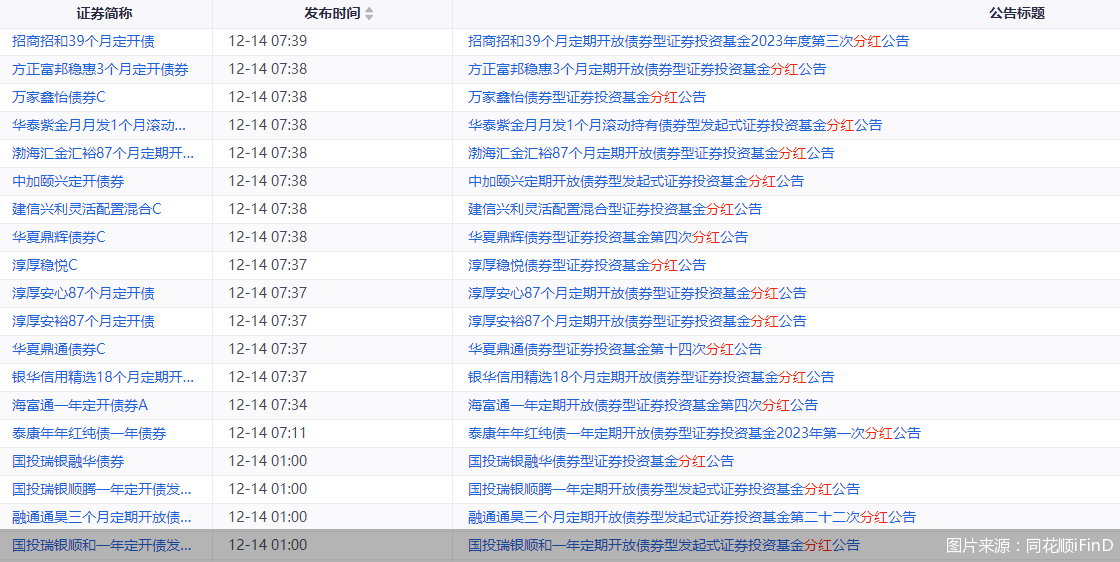Open announcement 万家鑫怡债券型证券投资基金分红公告
The image size is (1120, 562).
[x=587, y=97]
